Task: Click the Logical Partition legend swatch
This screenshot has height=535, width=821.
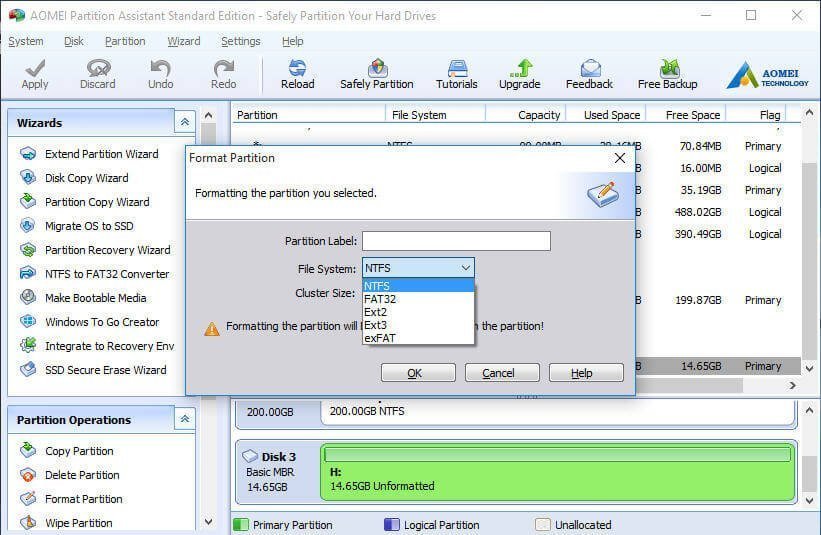Action: [x=392, y=525]
